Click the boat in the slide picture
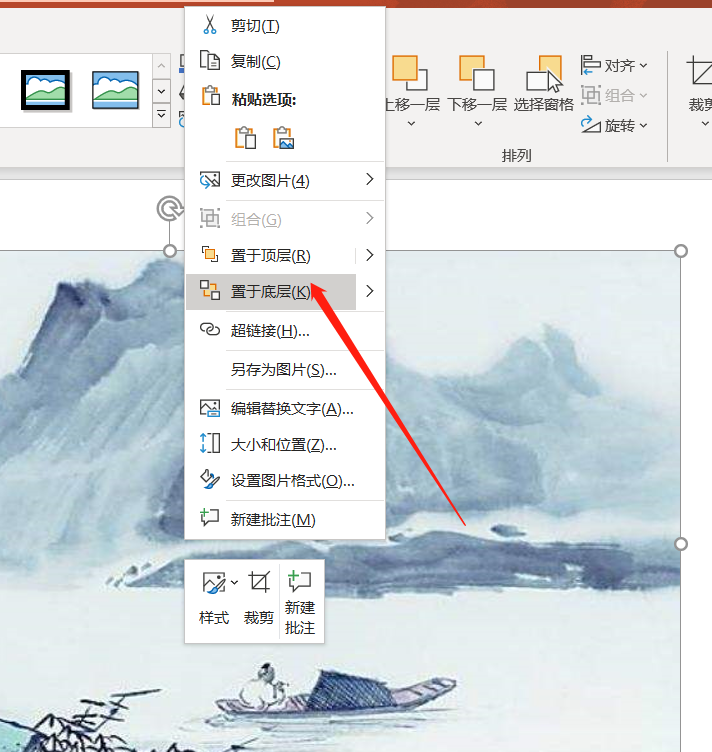The height and width of the screenshot is (752, 712). tap(336, 691)
